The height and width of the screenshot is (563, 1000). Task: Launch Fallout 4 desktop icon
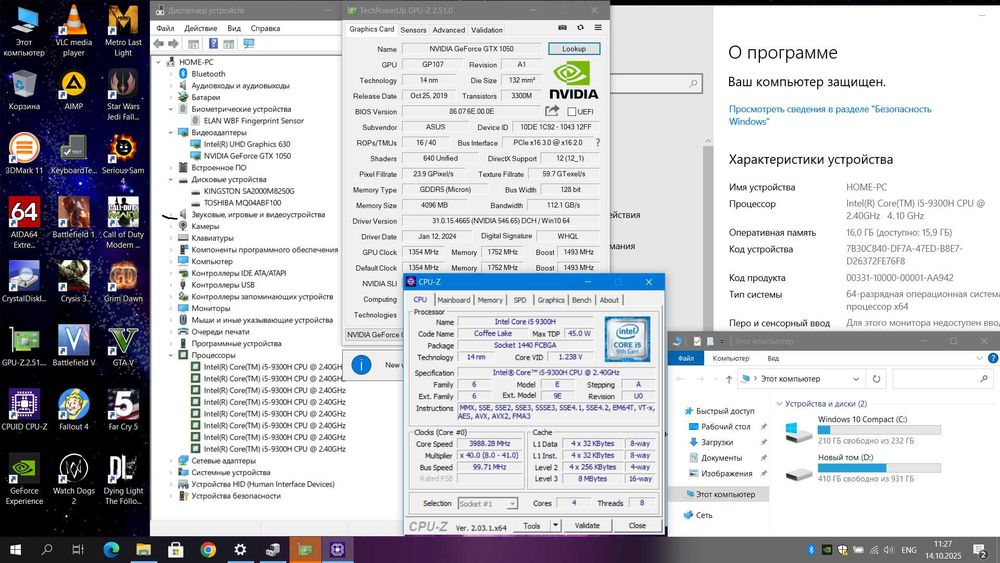(x=73, y=409)
